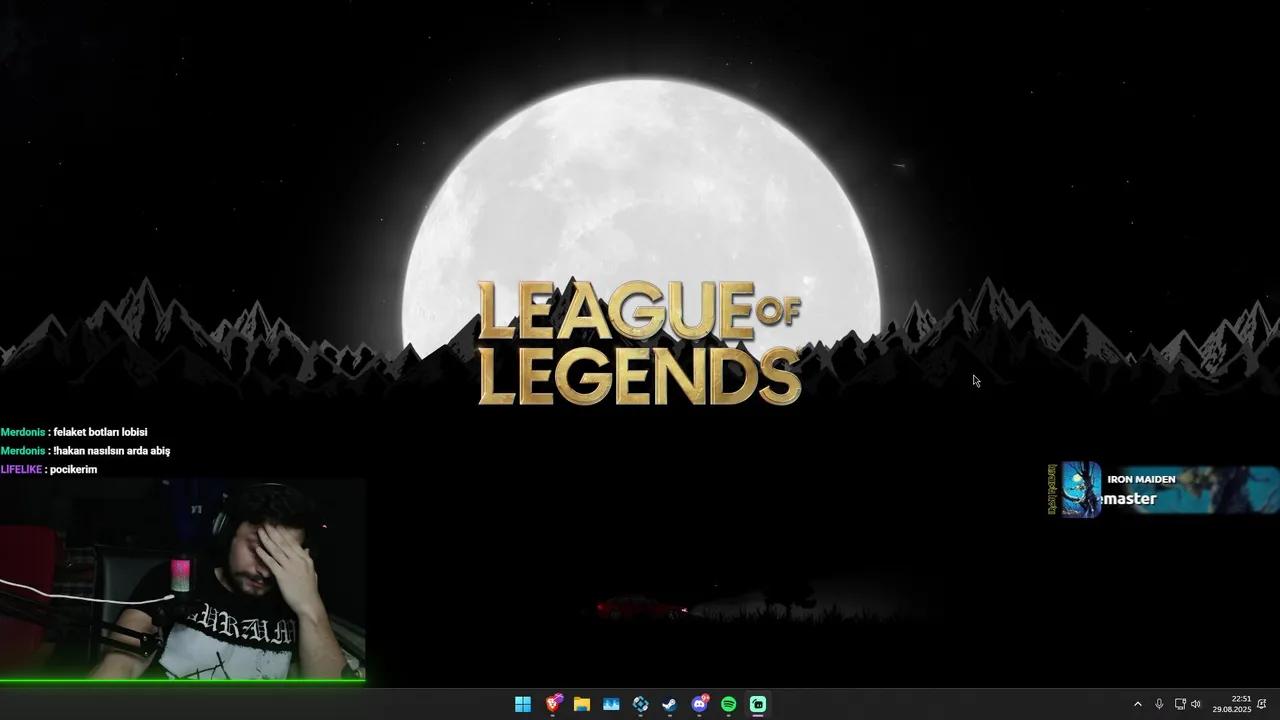Open the blue Photos app taskbar icon
The height and width of the screenshot is (720, 1280).
coord(611,704)
